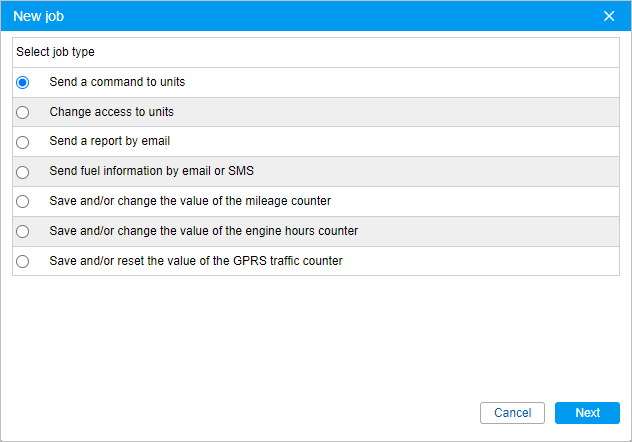Click the 'Send a command to units' label text
The image size is (632, 442).
(x=117, y=82)
